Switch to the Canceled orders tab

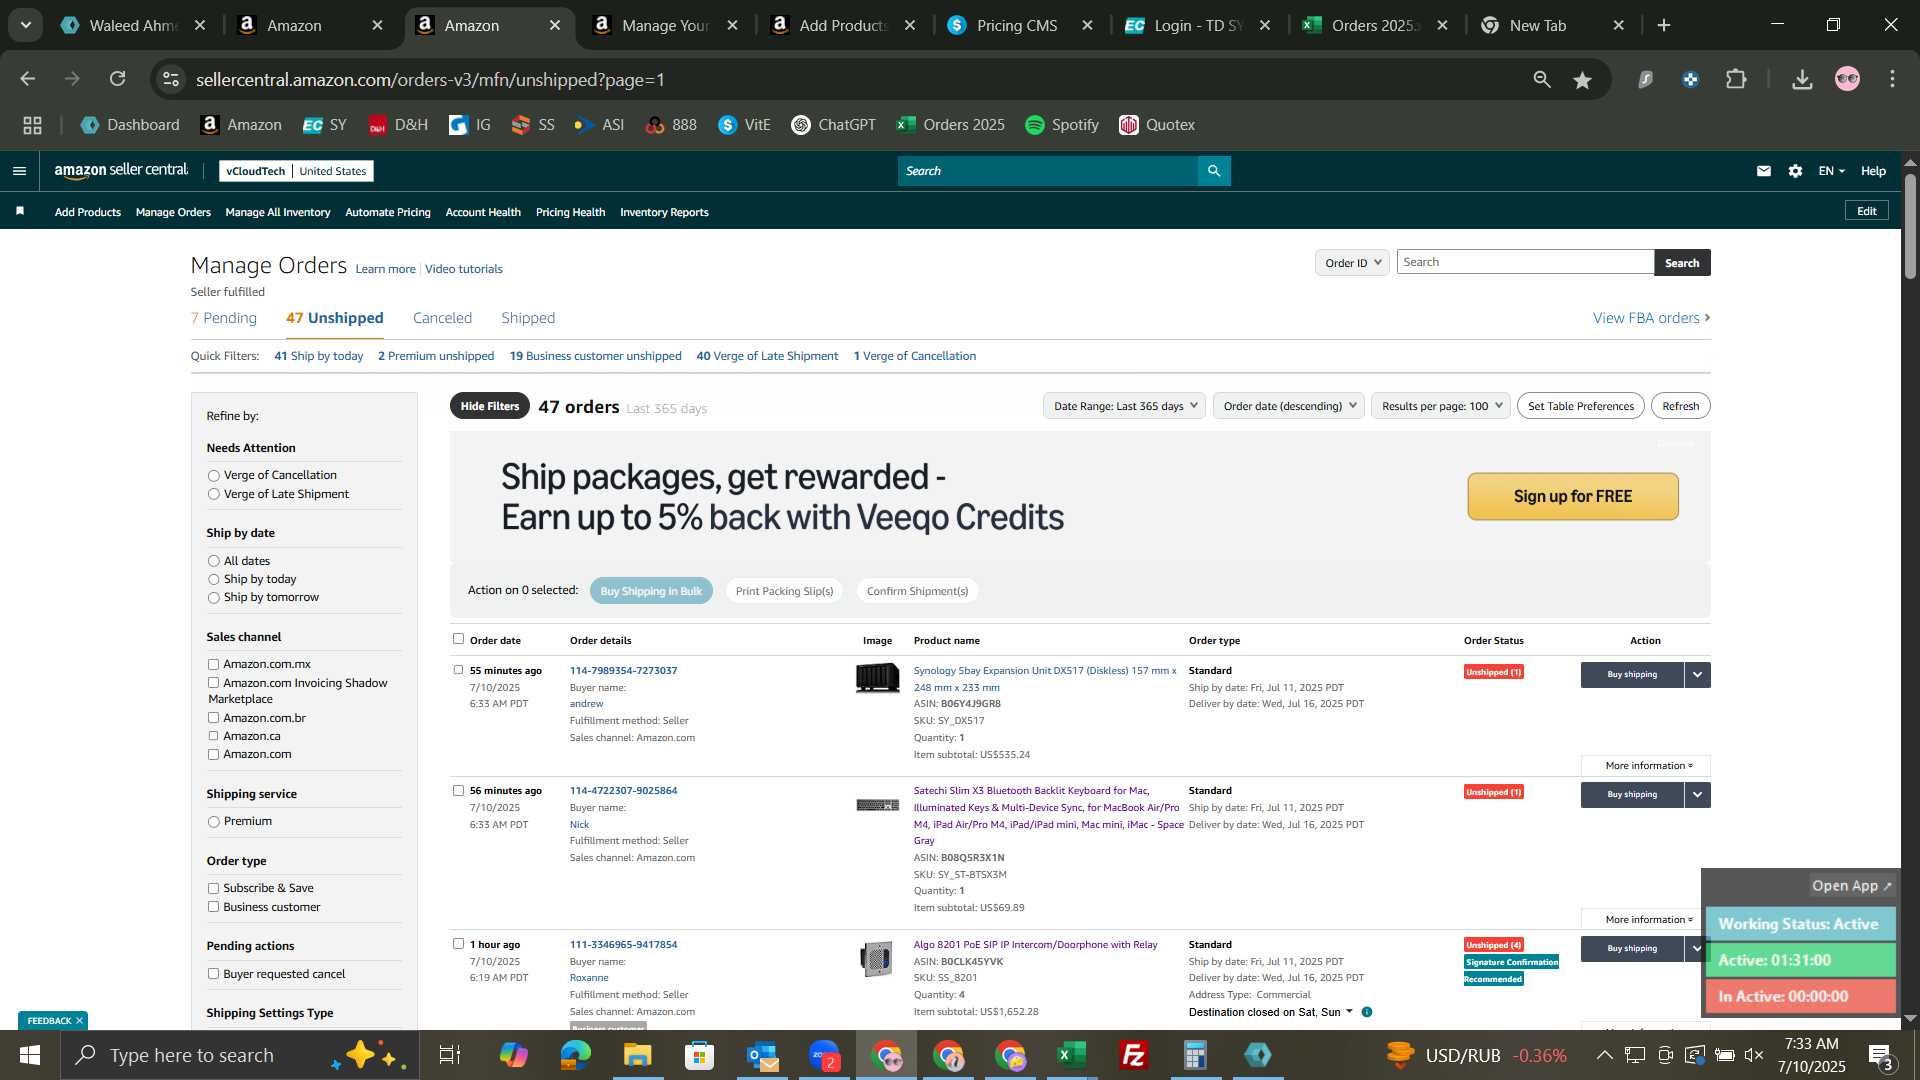point(442,318)
